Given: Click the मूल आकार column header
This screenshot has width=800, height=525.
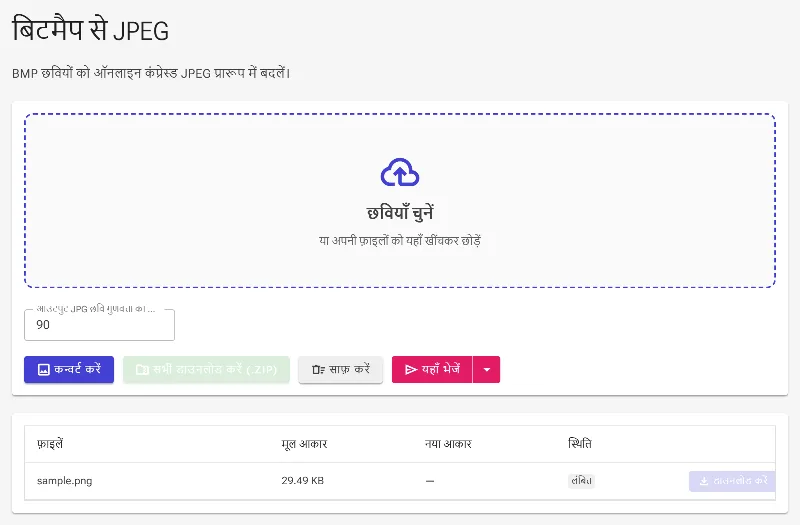Looking at the screenshot, I should [304, 444].
